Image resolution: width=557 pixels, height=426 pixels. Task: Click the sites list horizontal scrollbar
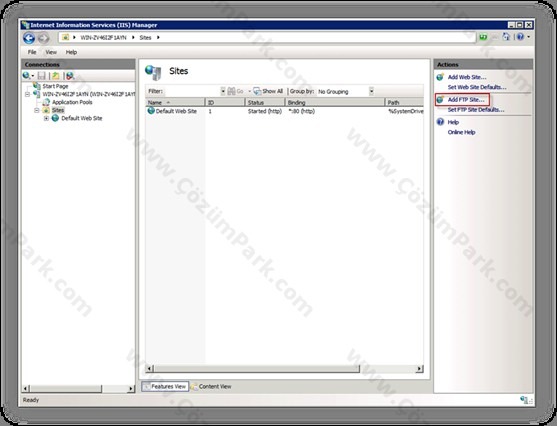(x=284, y=369)
